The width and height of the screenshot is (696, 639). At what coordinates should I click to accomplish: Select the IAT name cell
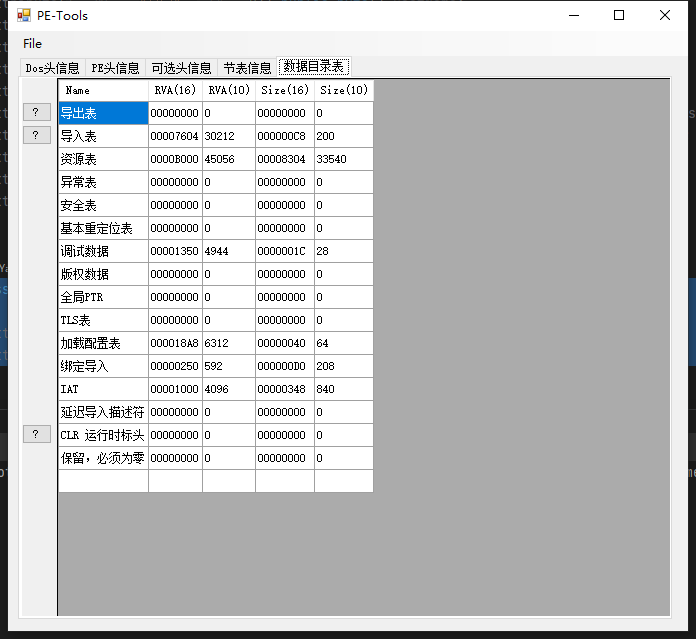click(103, 389)
